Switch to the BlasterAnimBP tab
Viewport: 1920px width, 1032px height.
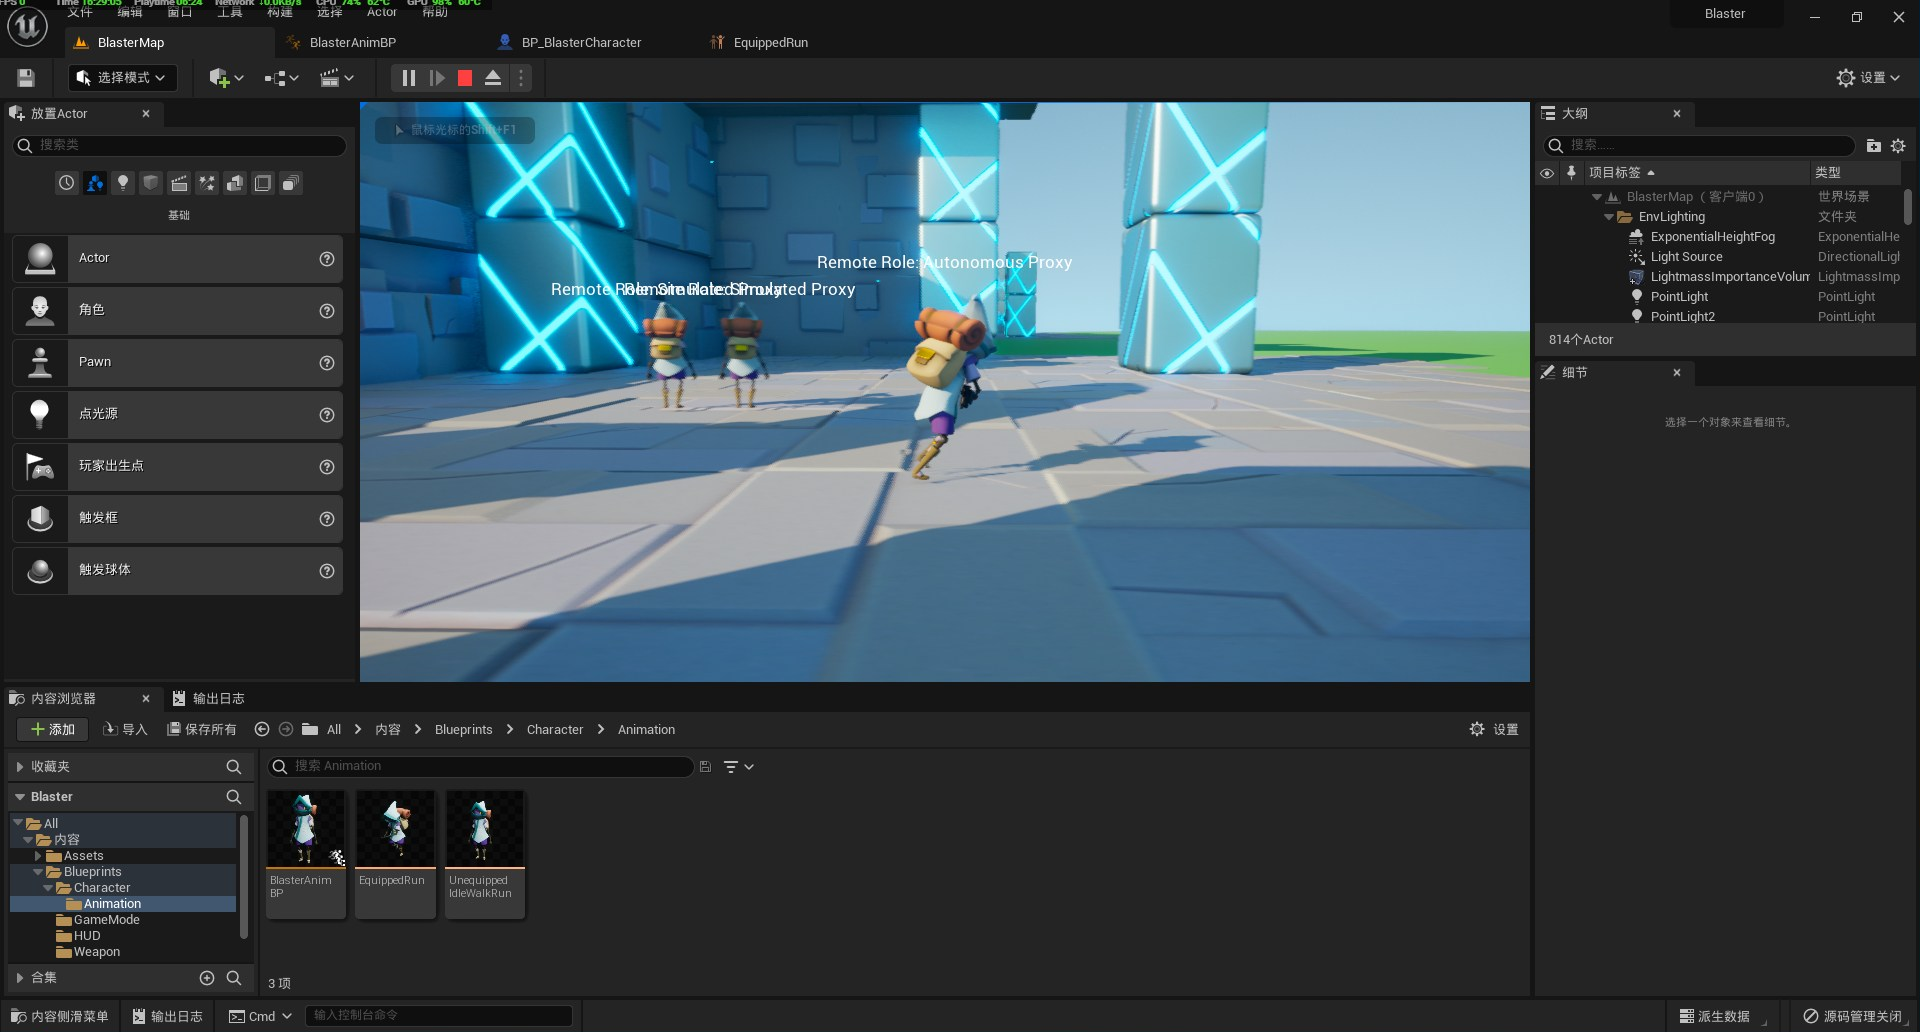coord(352,43)
